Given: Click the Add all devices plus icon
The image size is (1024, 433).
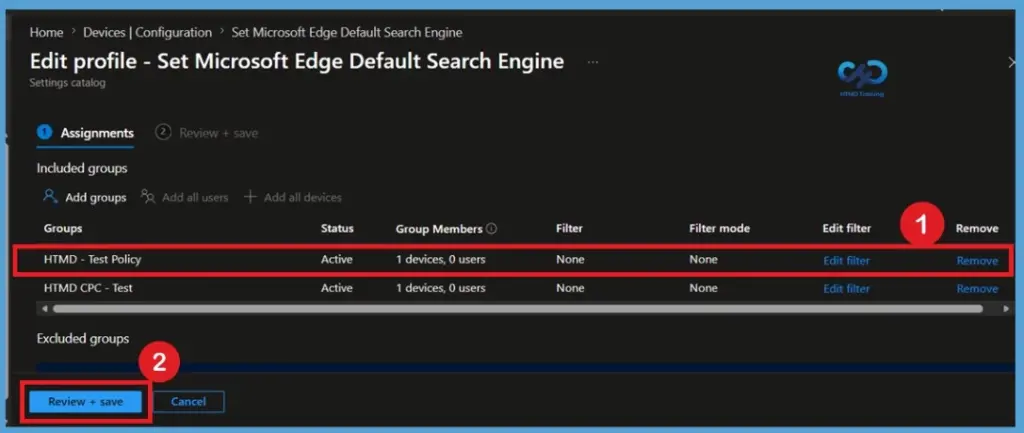Looking at the screenshot, I should (249, 197).
